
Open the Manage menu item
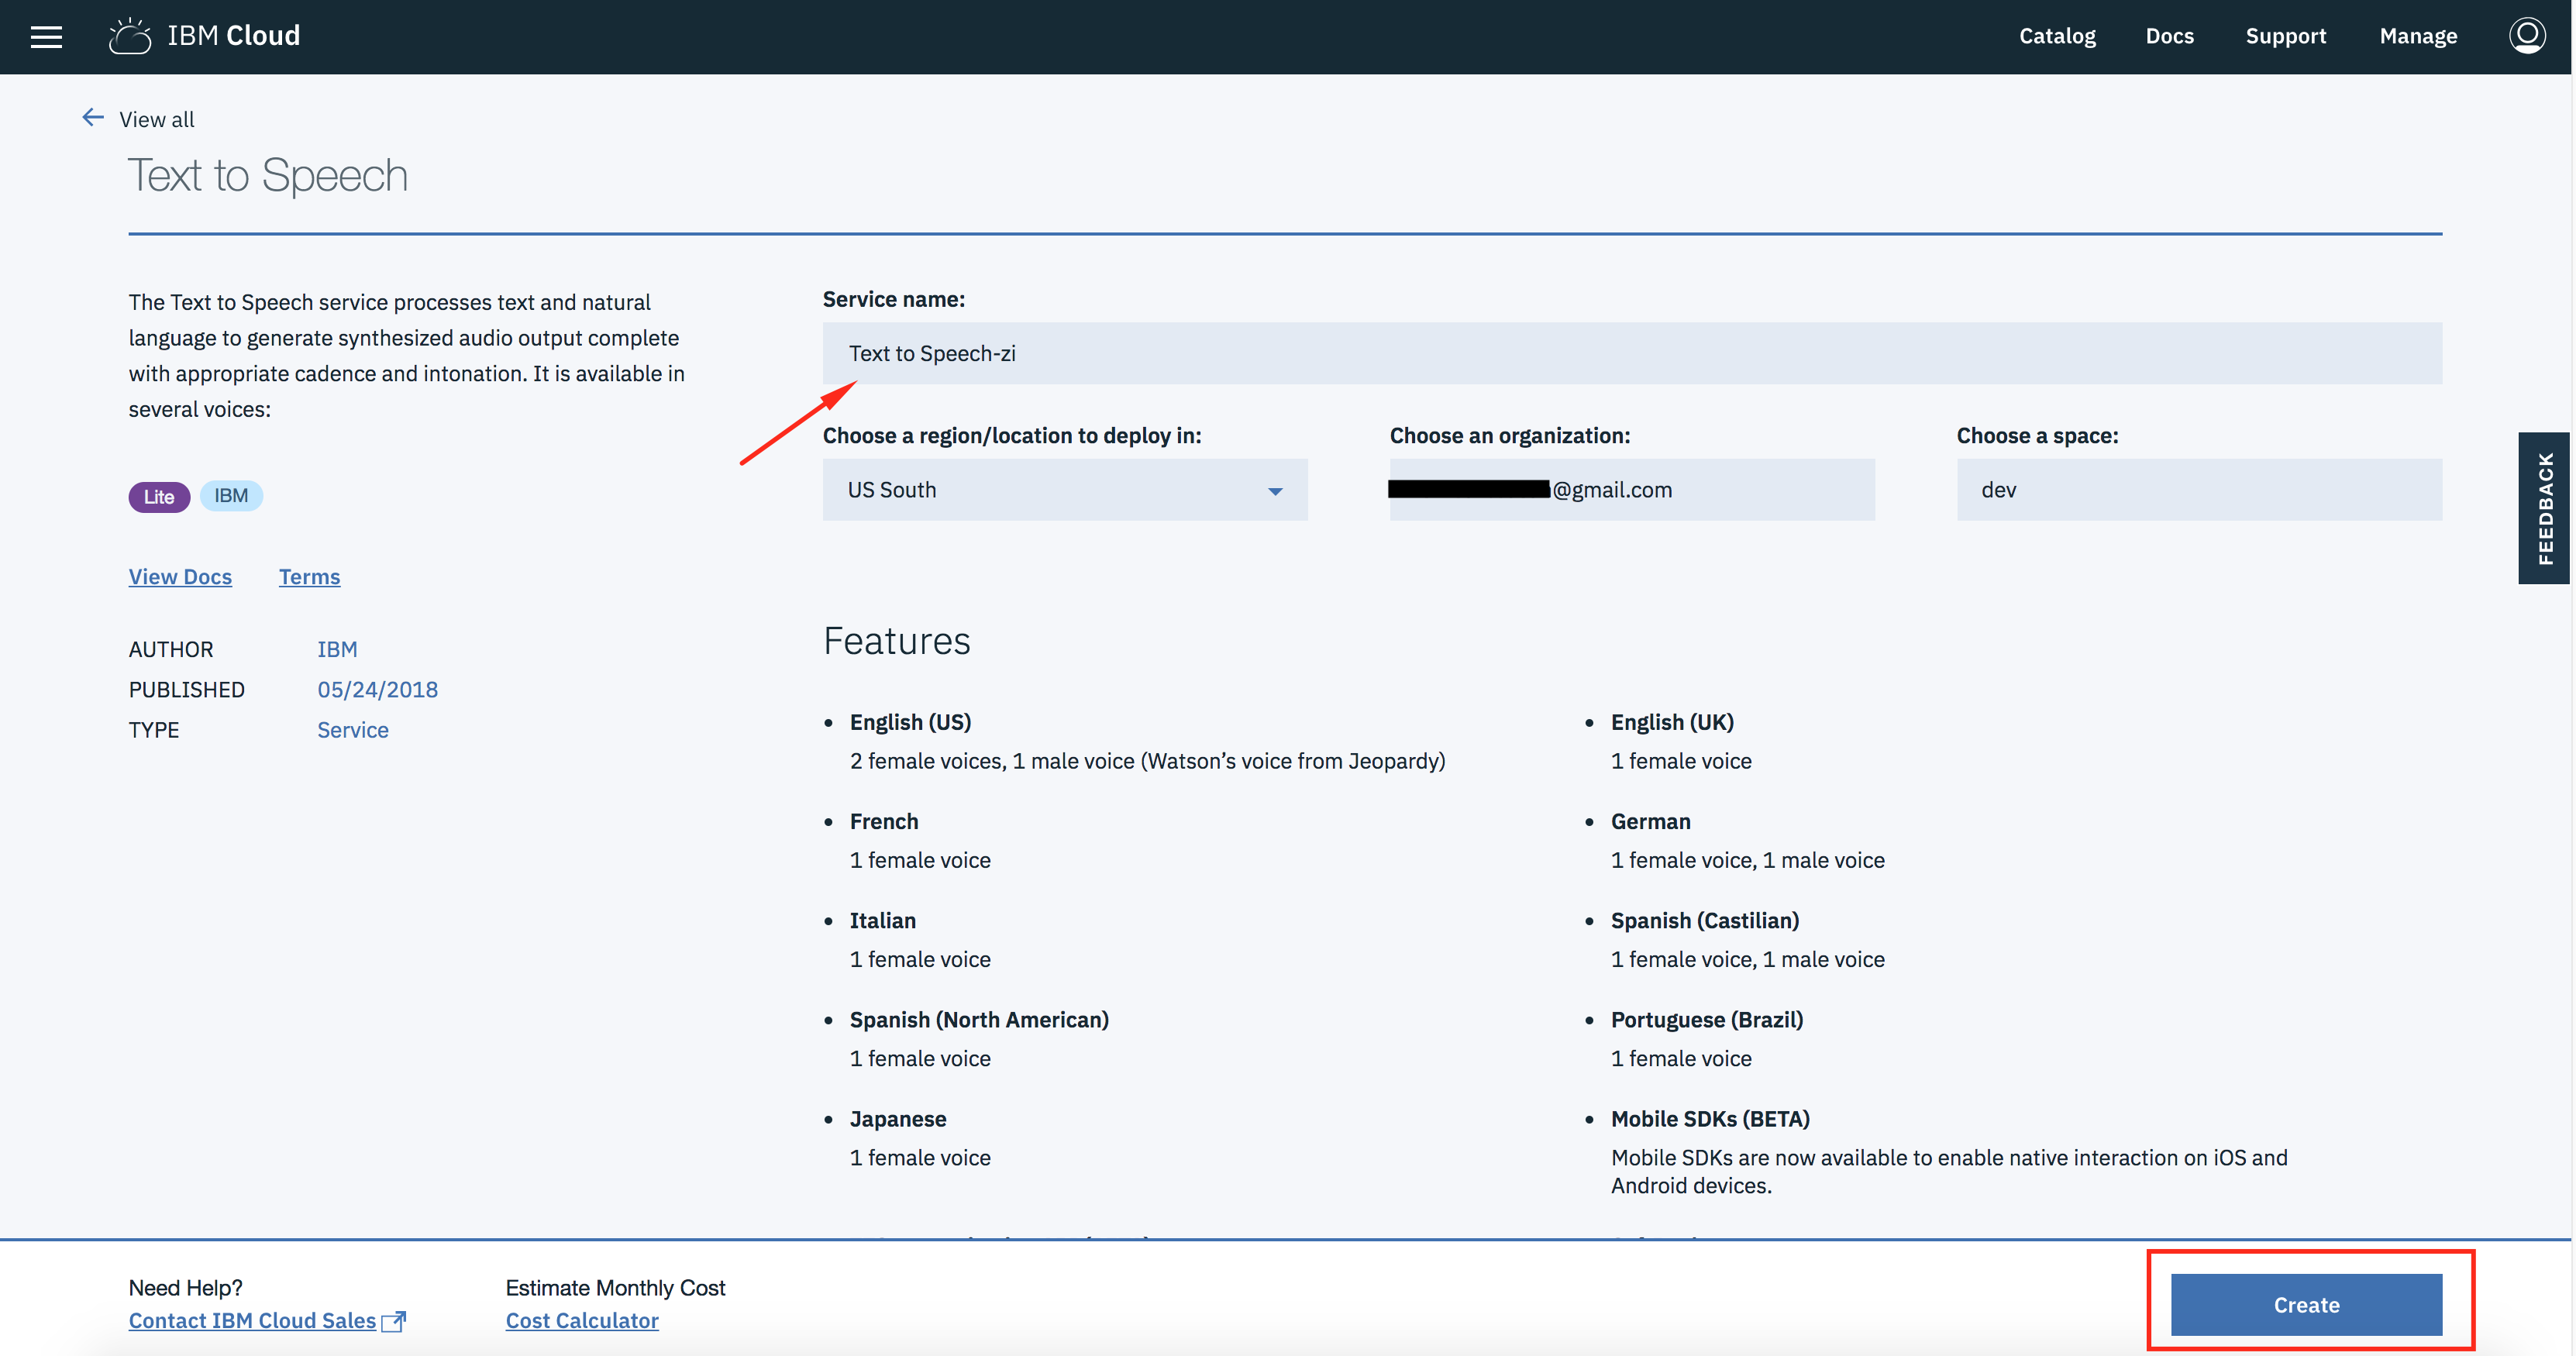click(x=2417, y=36)
